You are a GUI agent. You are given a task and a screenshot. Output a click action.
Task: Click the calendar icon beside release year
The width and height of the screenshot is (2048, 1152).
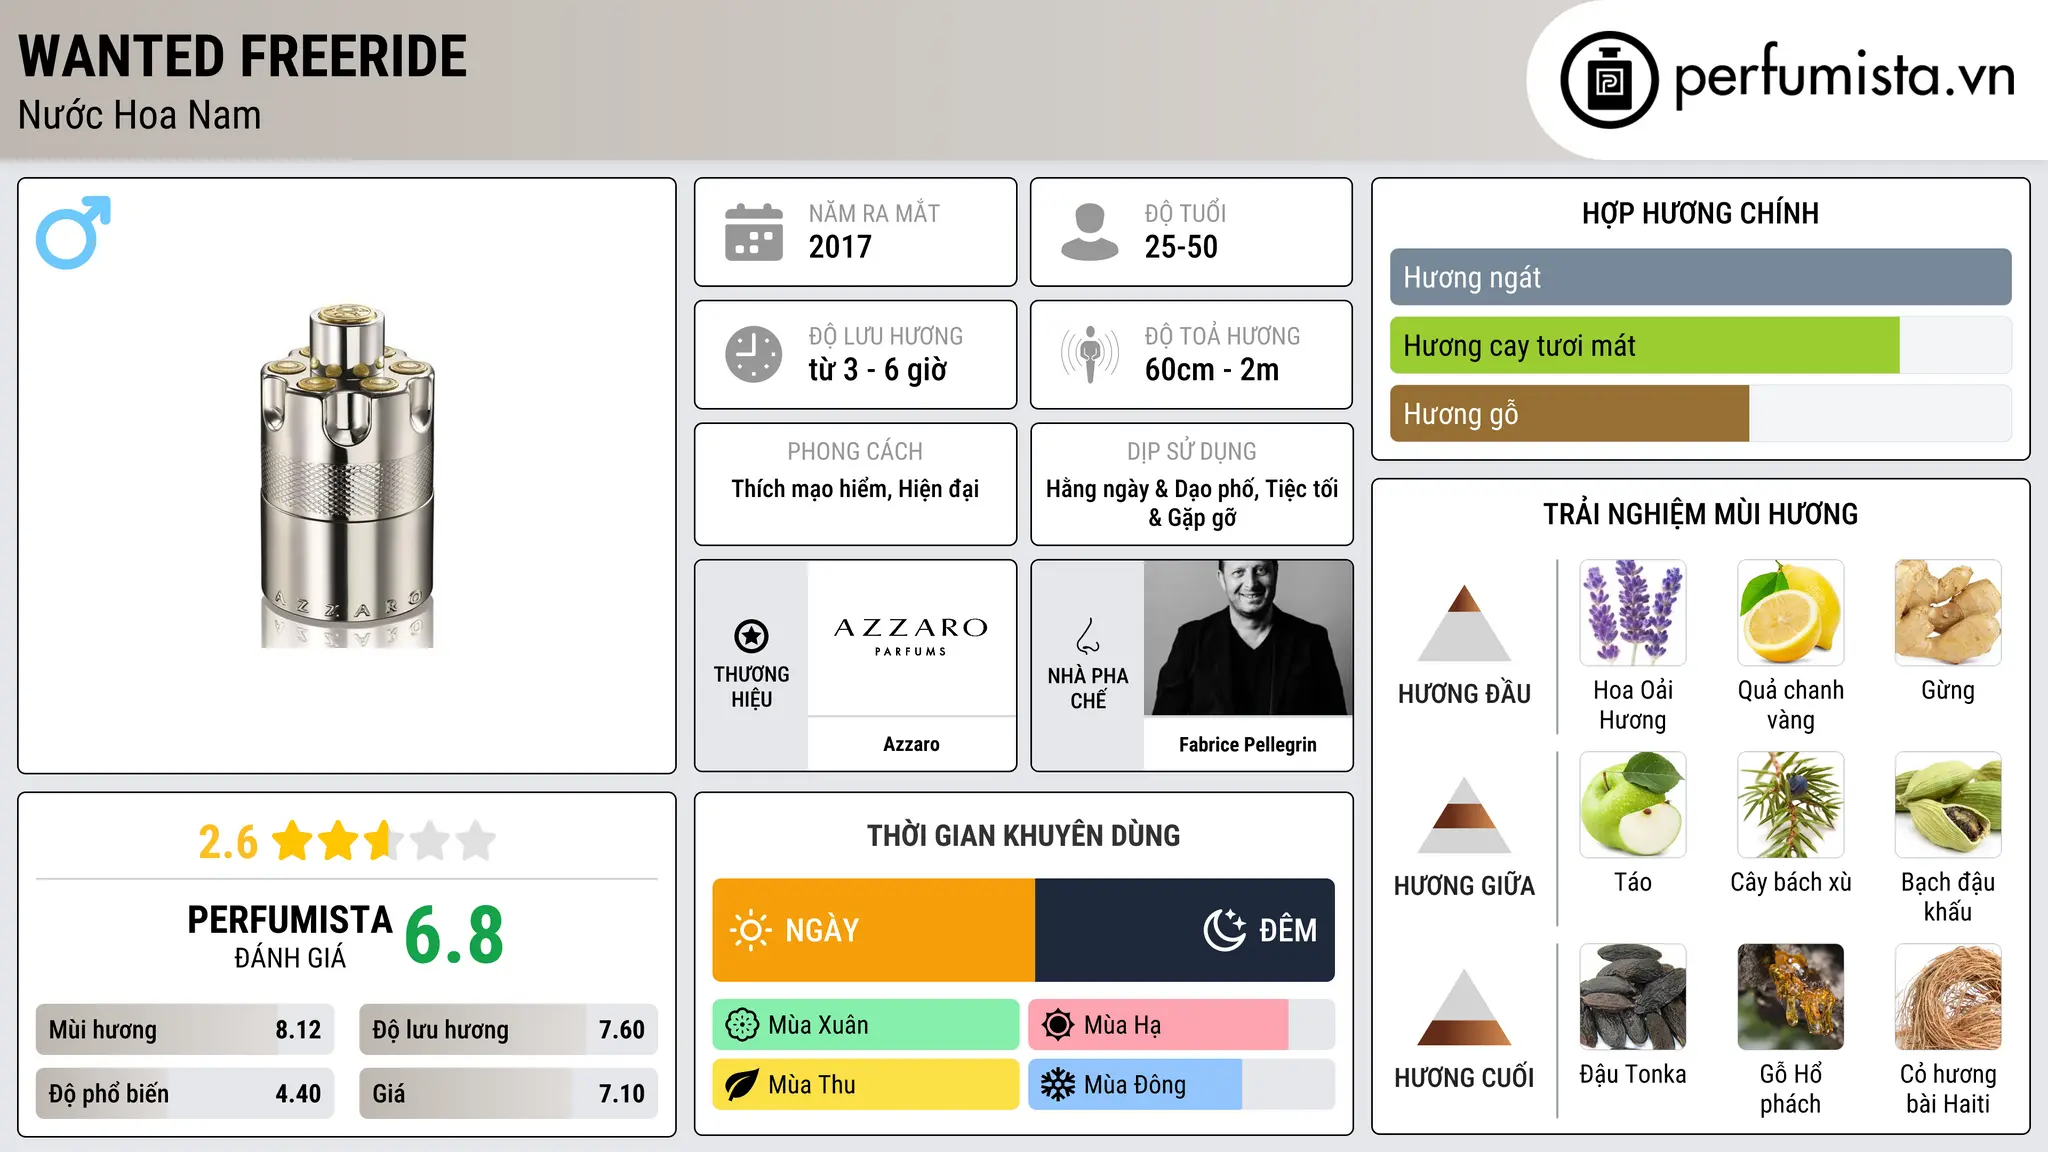754,232
